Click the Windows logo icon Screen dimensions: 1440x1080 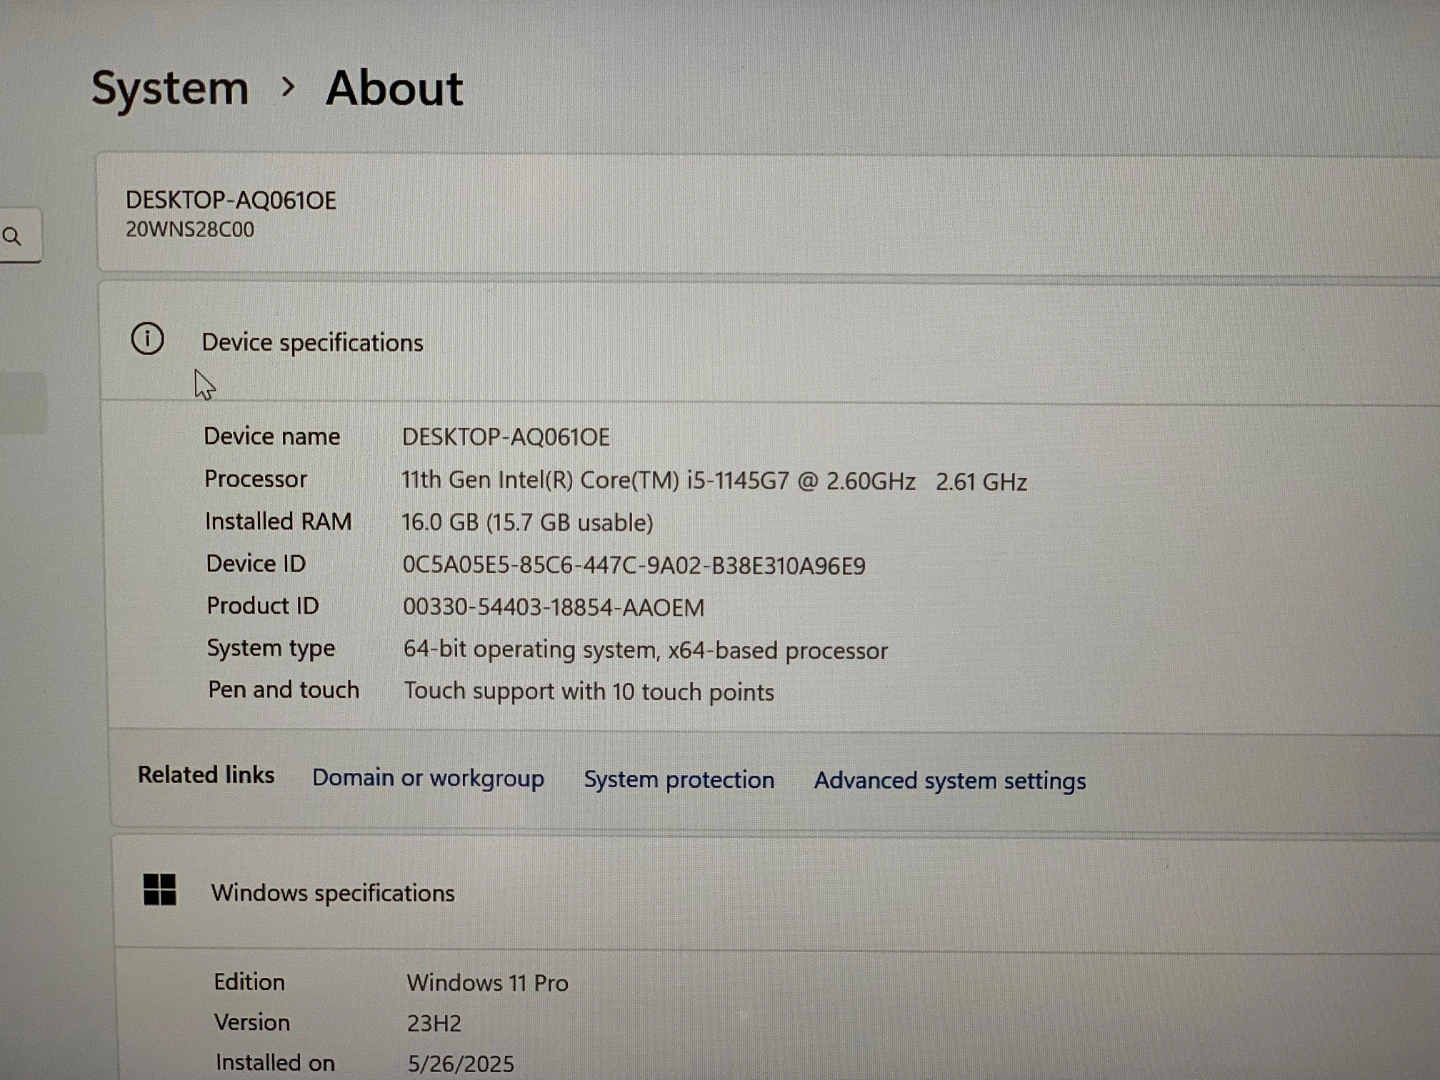tap(160, 889)
